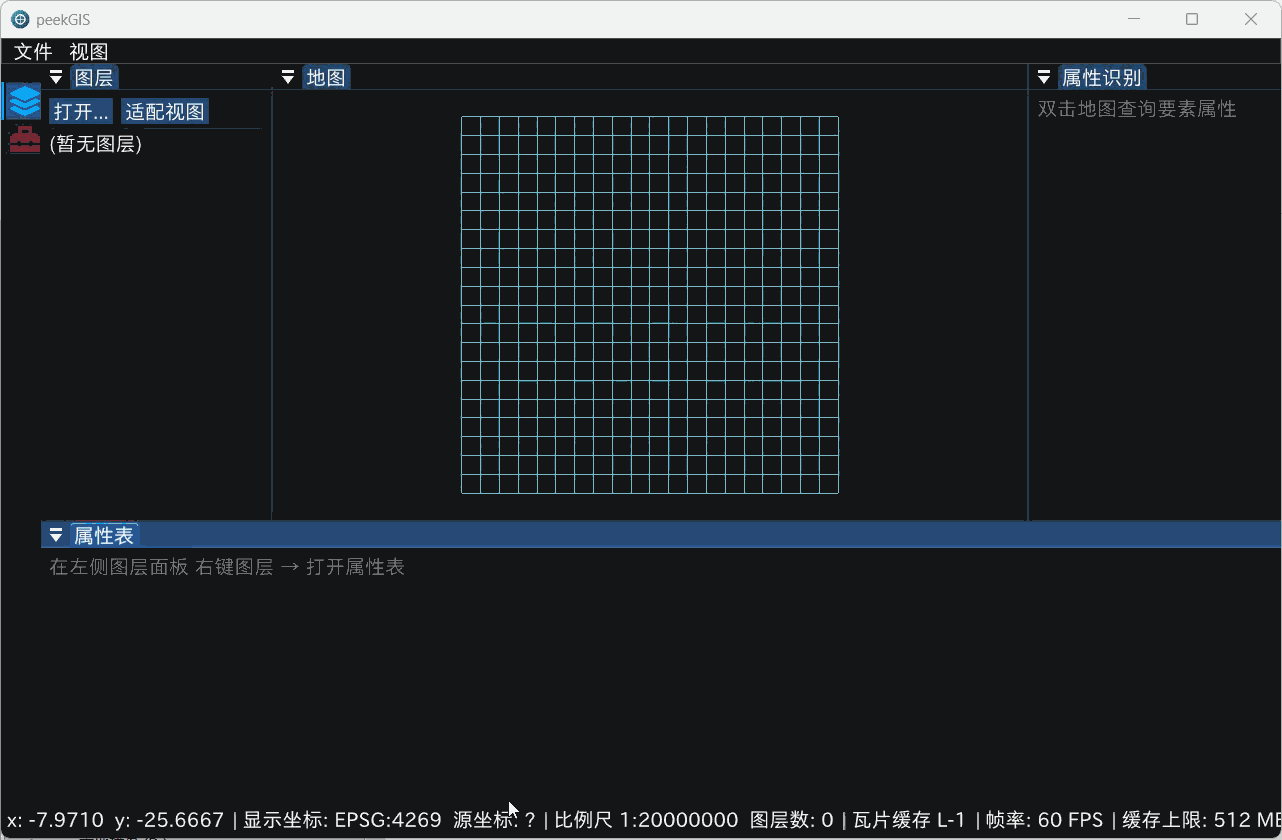This screenshot has height=840, width=1282.
Task: Collapse the 属性识别 panel triangle
Action: pyautogui.click(x=1044, y=77)
